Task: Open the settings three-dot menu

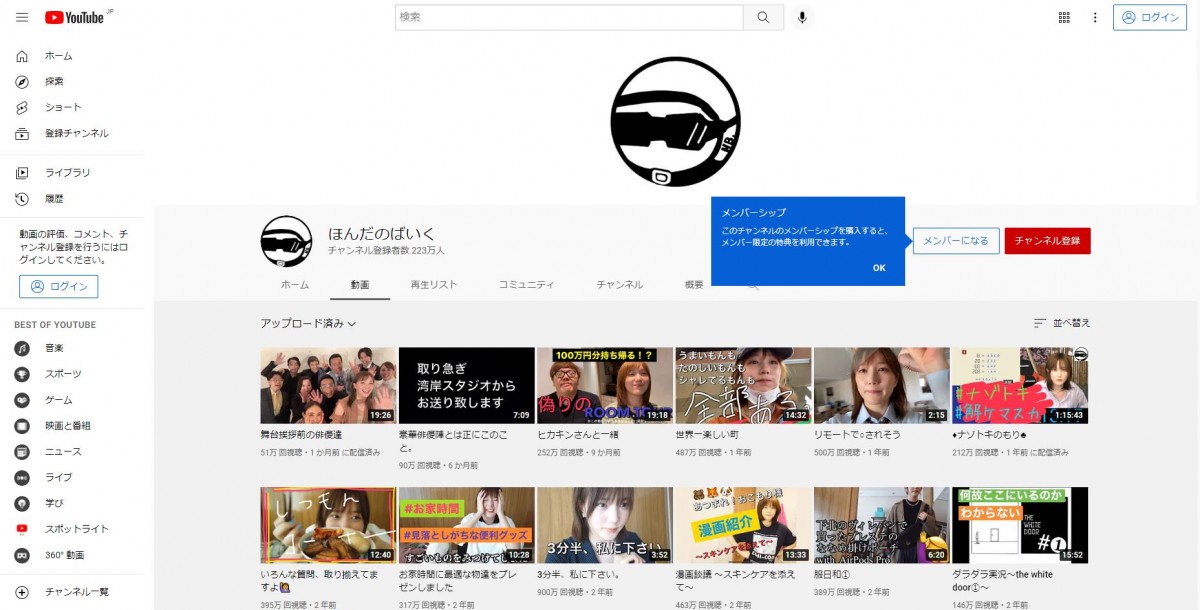Action: [x=1095, y=17]
